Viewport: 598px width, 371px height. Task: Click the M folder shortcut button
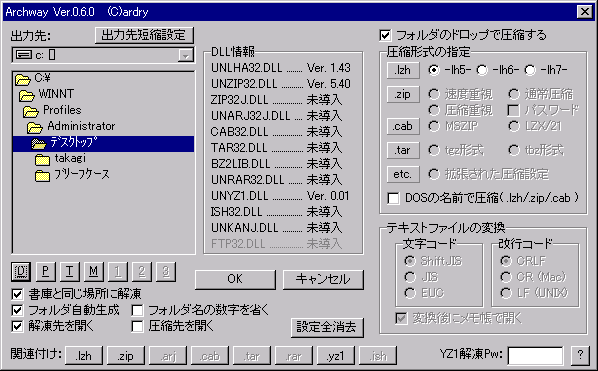click(x=93, y=271)
